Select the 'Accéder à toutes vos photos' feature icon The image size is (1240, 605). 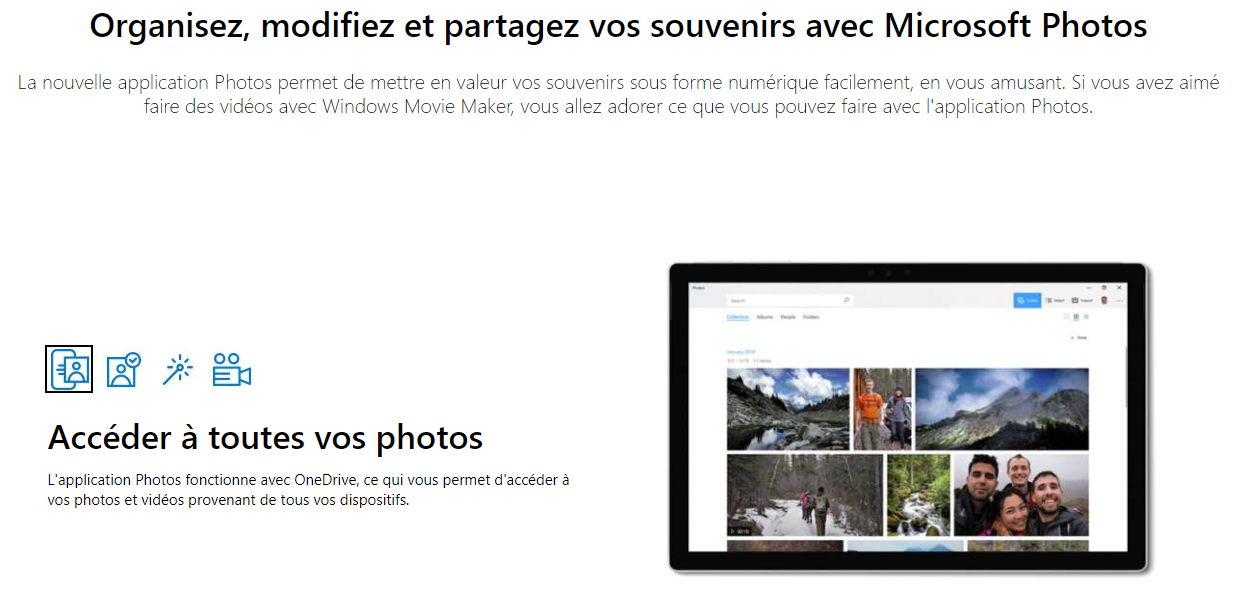pyautogui.click(x=69, y=369)
